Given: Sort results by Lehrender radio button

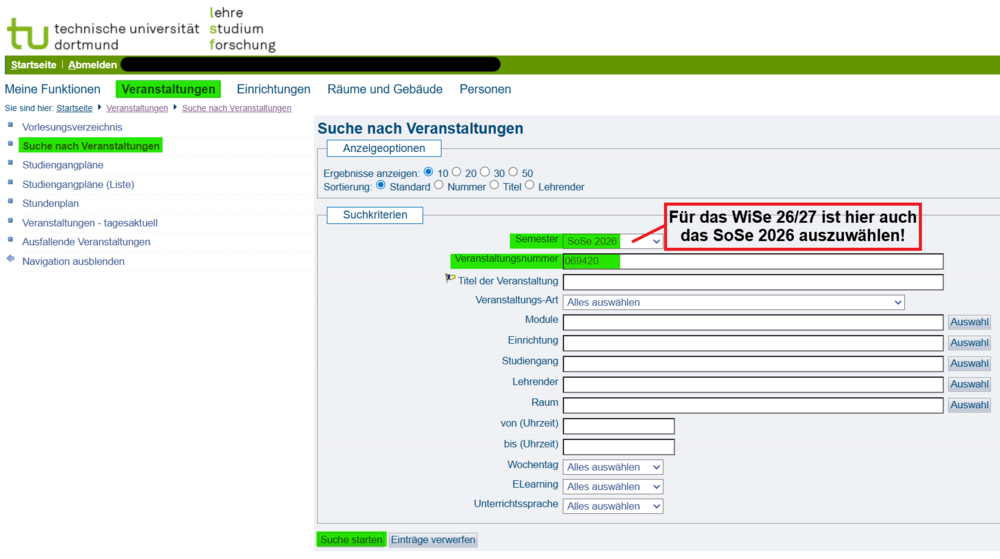Looking at the screenshot, I should coord(530,186).
